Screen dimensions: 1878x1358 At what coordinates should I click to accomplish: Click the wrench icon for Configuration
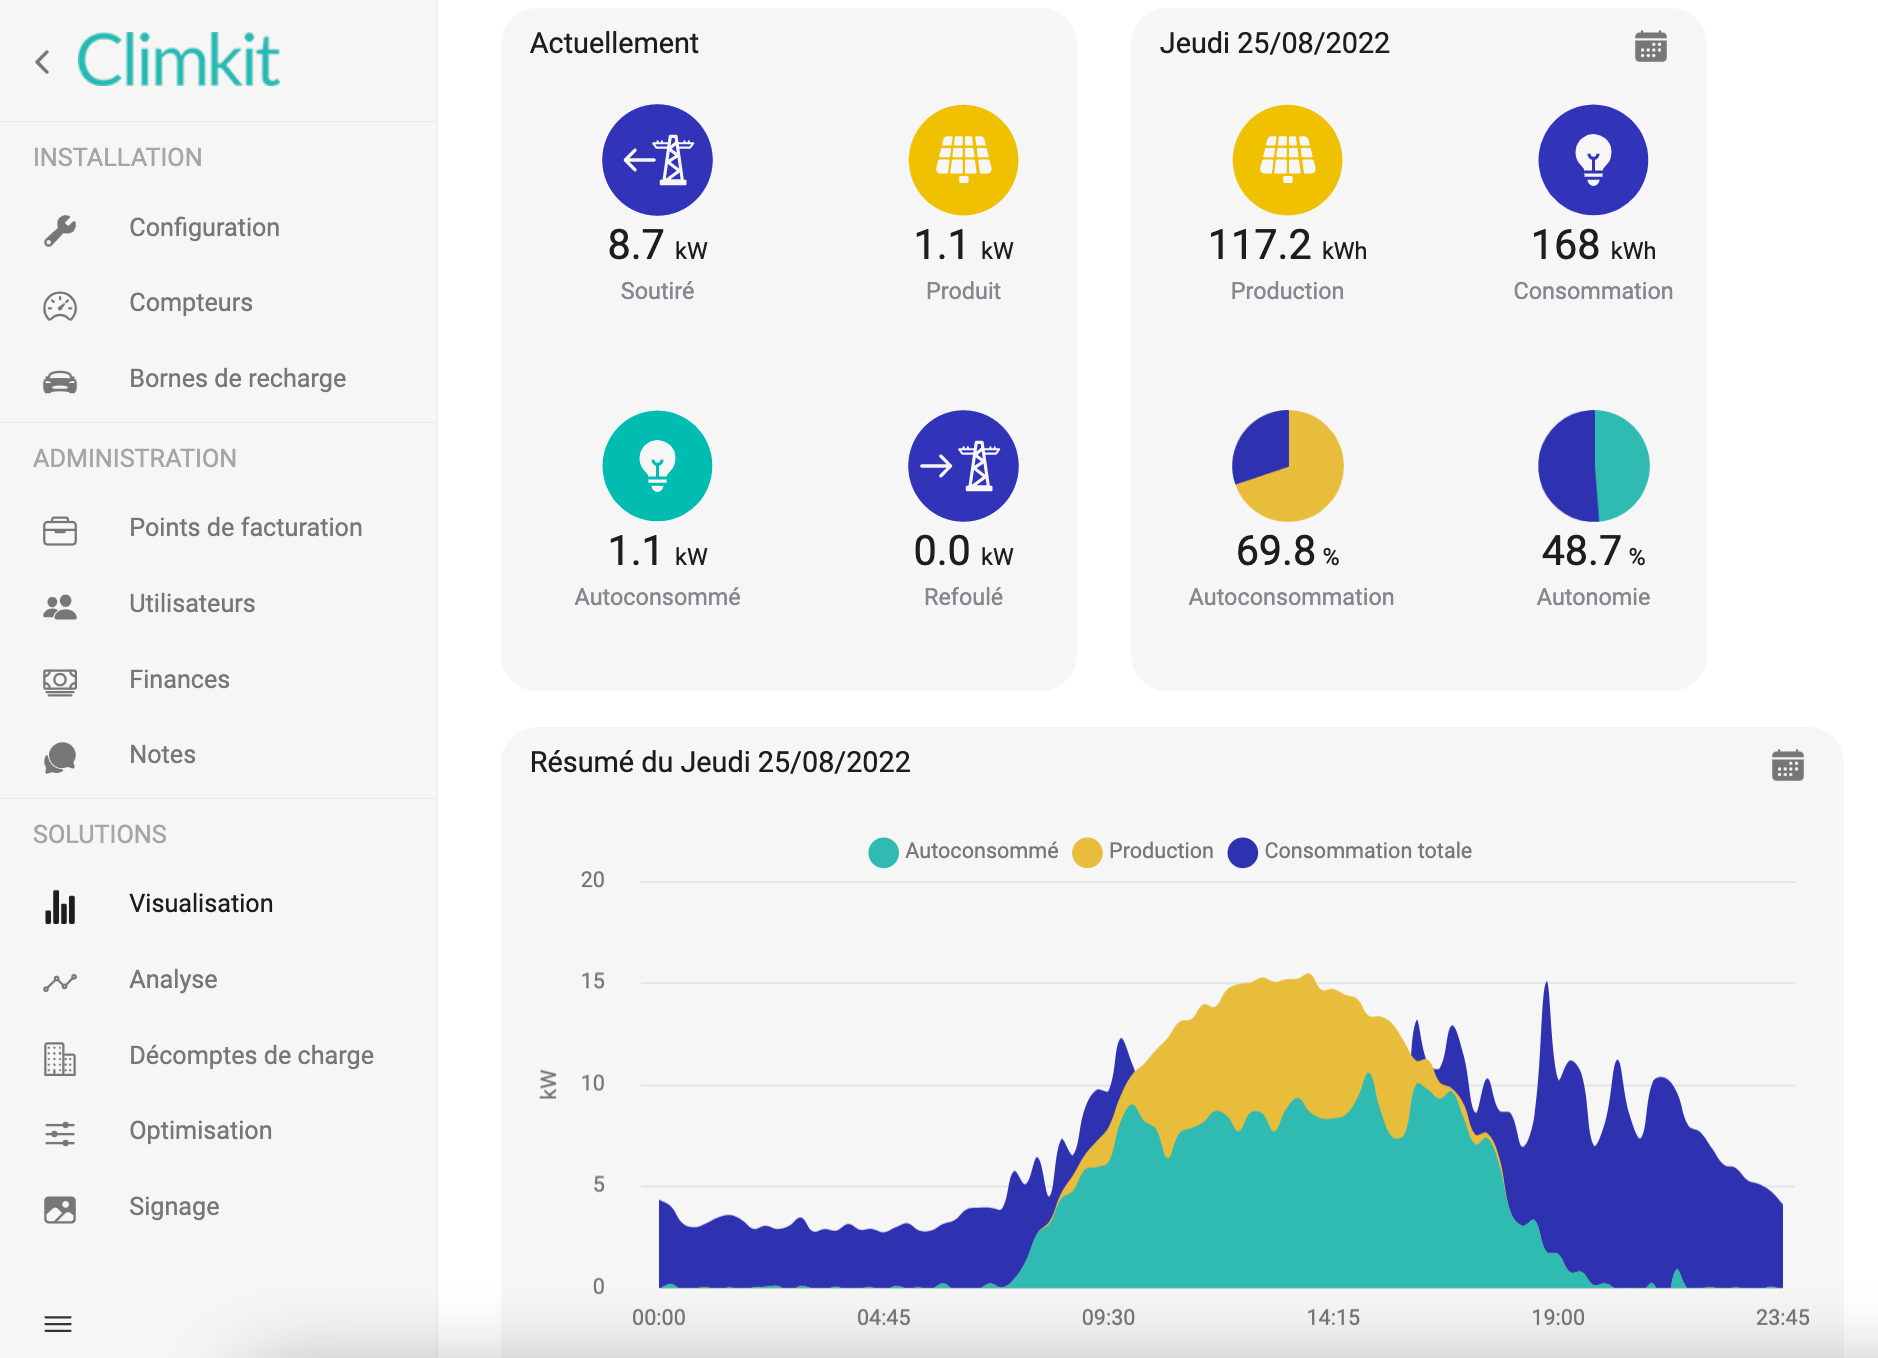[x=60, y=230]
